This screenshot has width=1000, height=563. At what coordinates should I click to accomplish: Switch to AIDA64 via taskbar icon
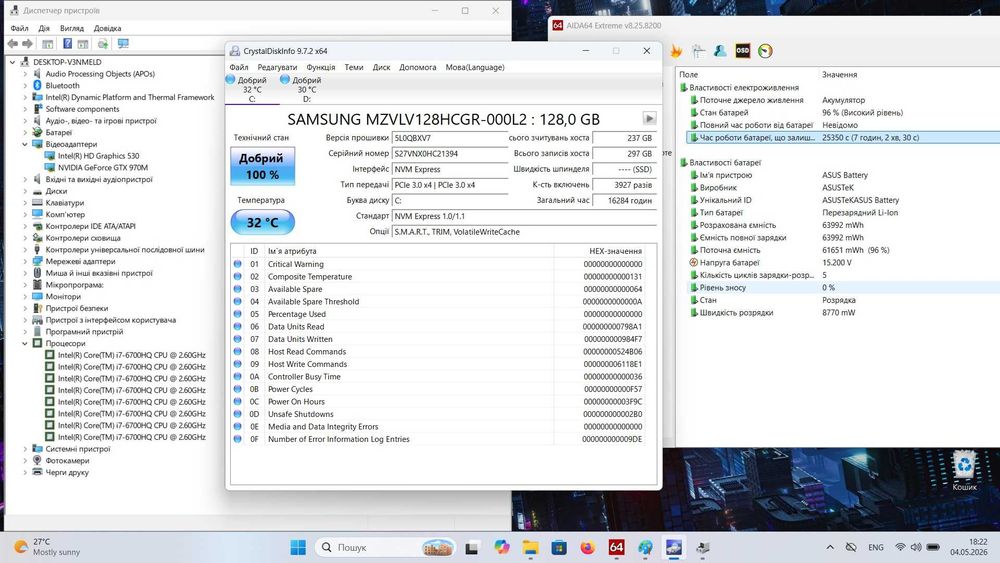616,547
